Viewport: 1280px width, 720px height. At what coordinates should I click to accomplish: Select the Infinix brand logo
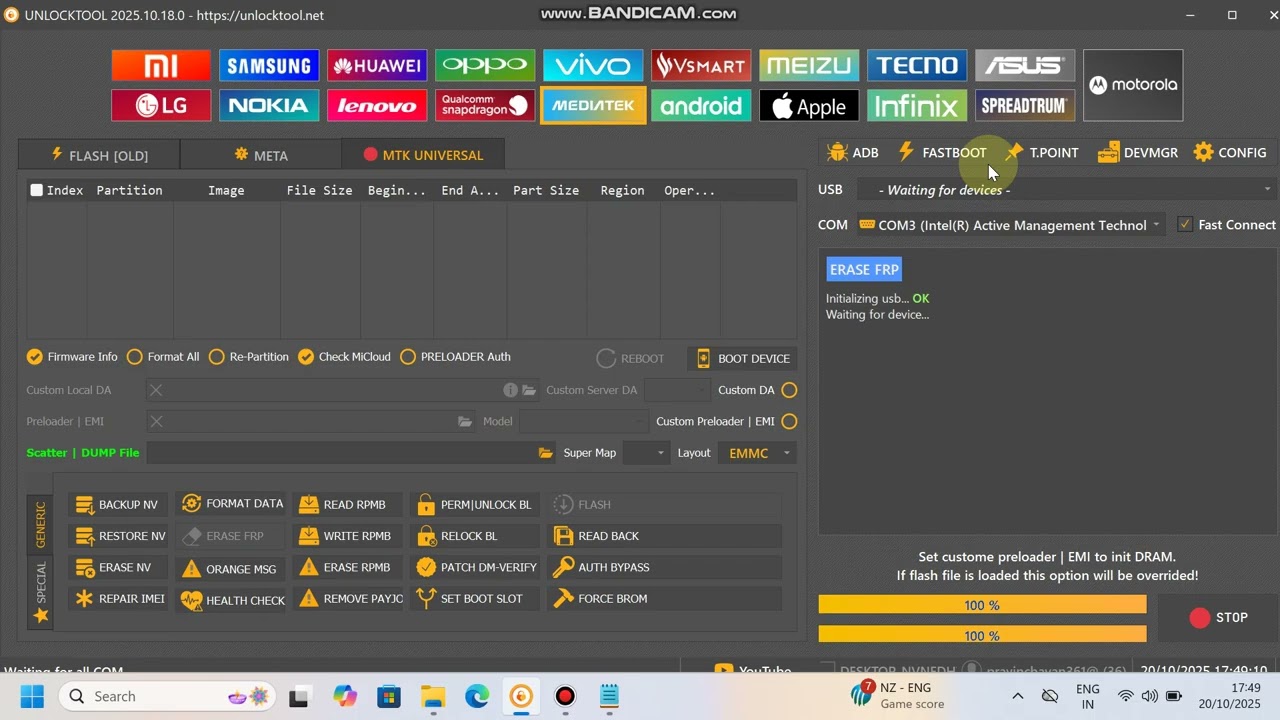pos(917,105)
